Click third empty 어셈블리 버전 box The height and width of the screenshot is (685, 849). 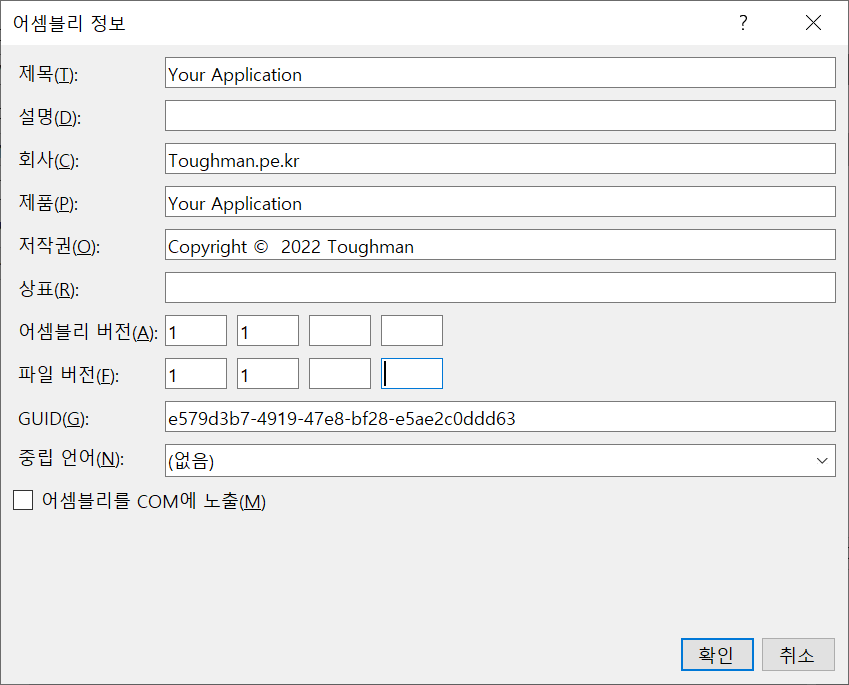point(340,331)
